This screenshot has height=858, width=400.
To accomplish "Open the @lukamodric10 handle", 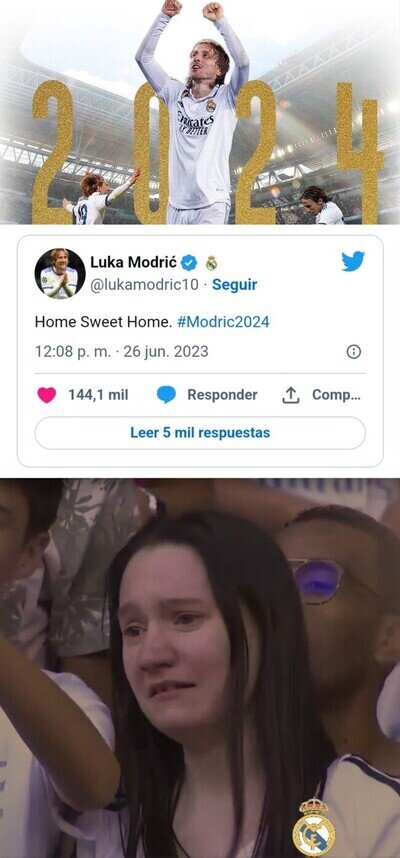I will 144,285.
